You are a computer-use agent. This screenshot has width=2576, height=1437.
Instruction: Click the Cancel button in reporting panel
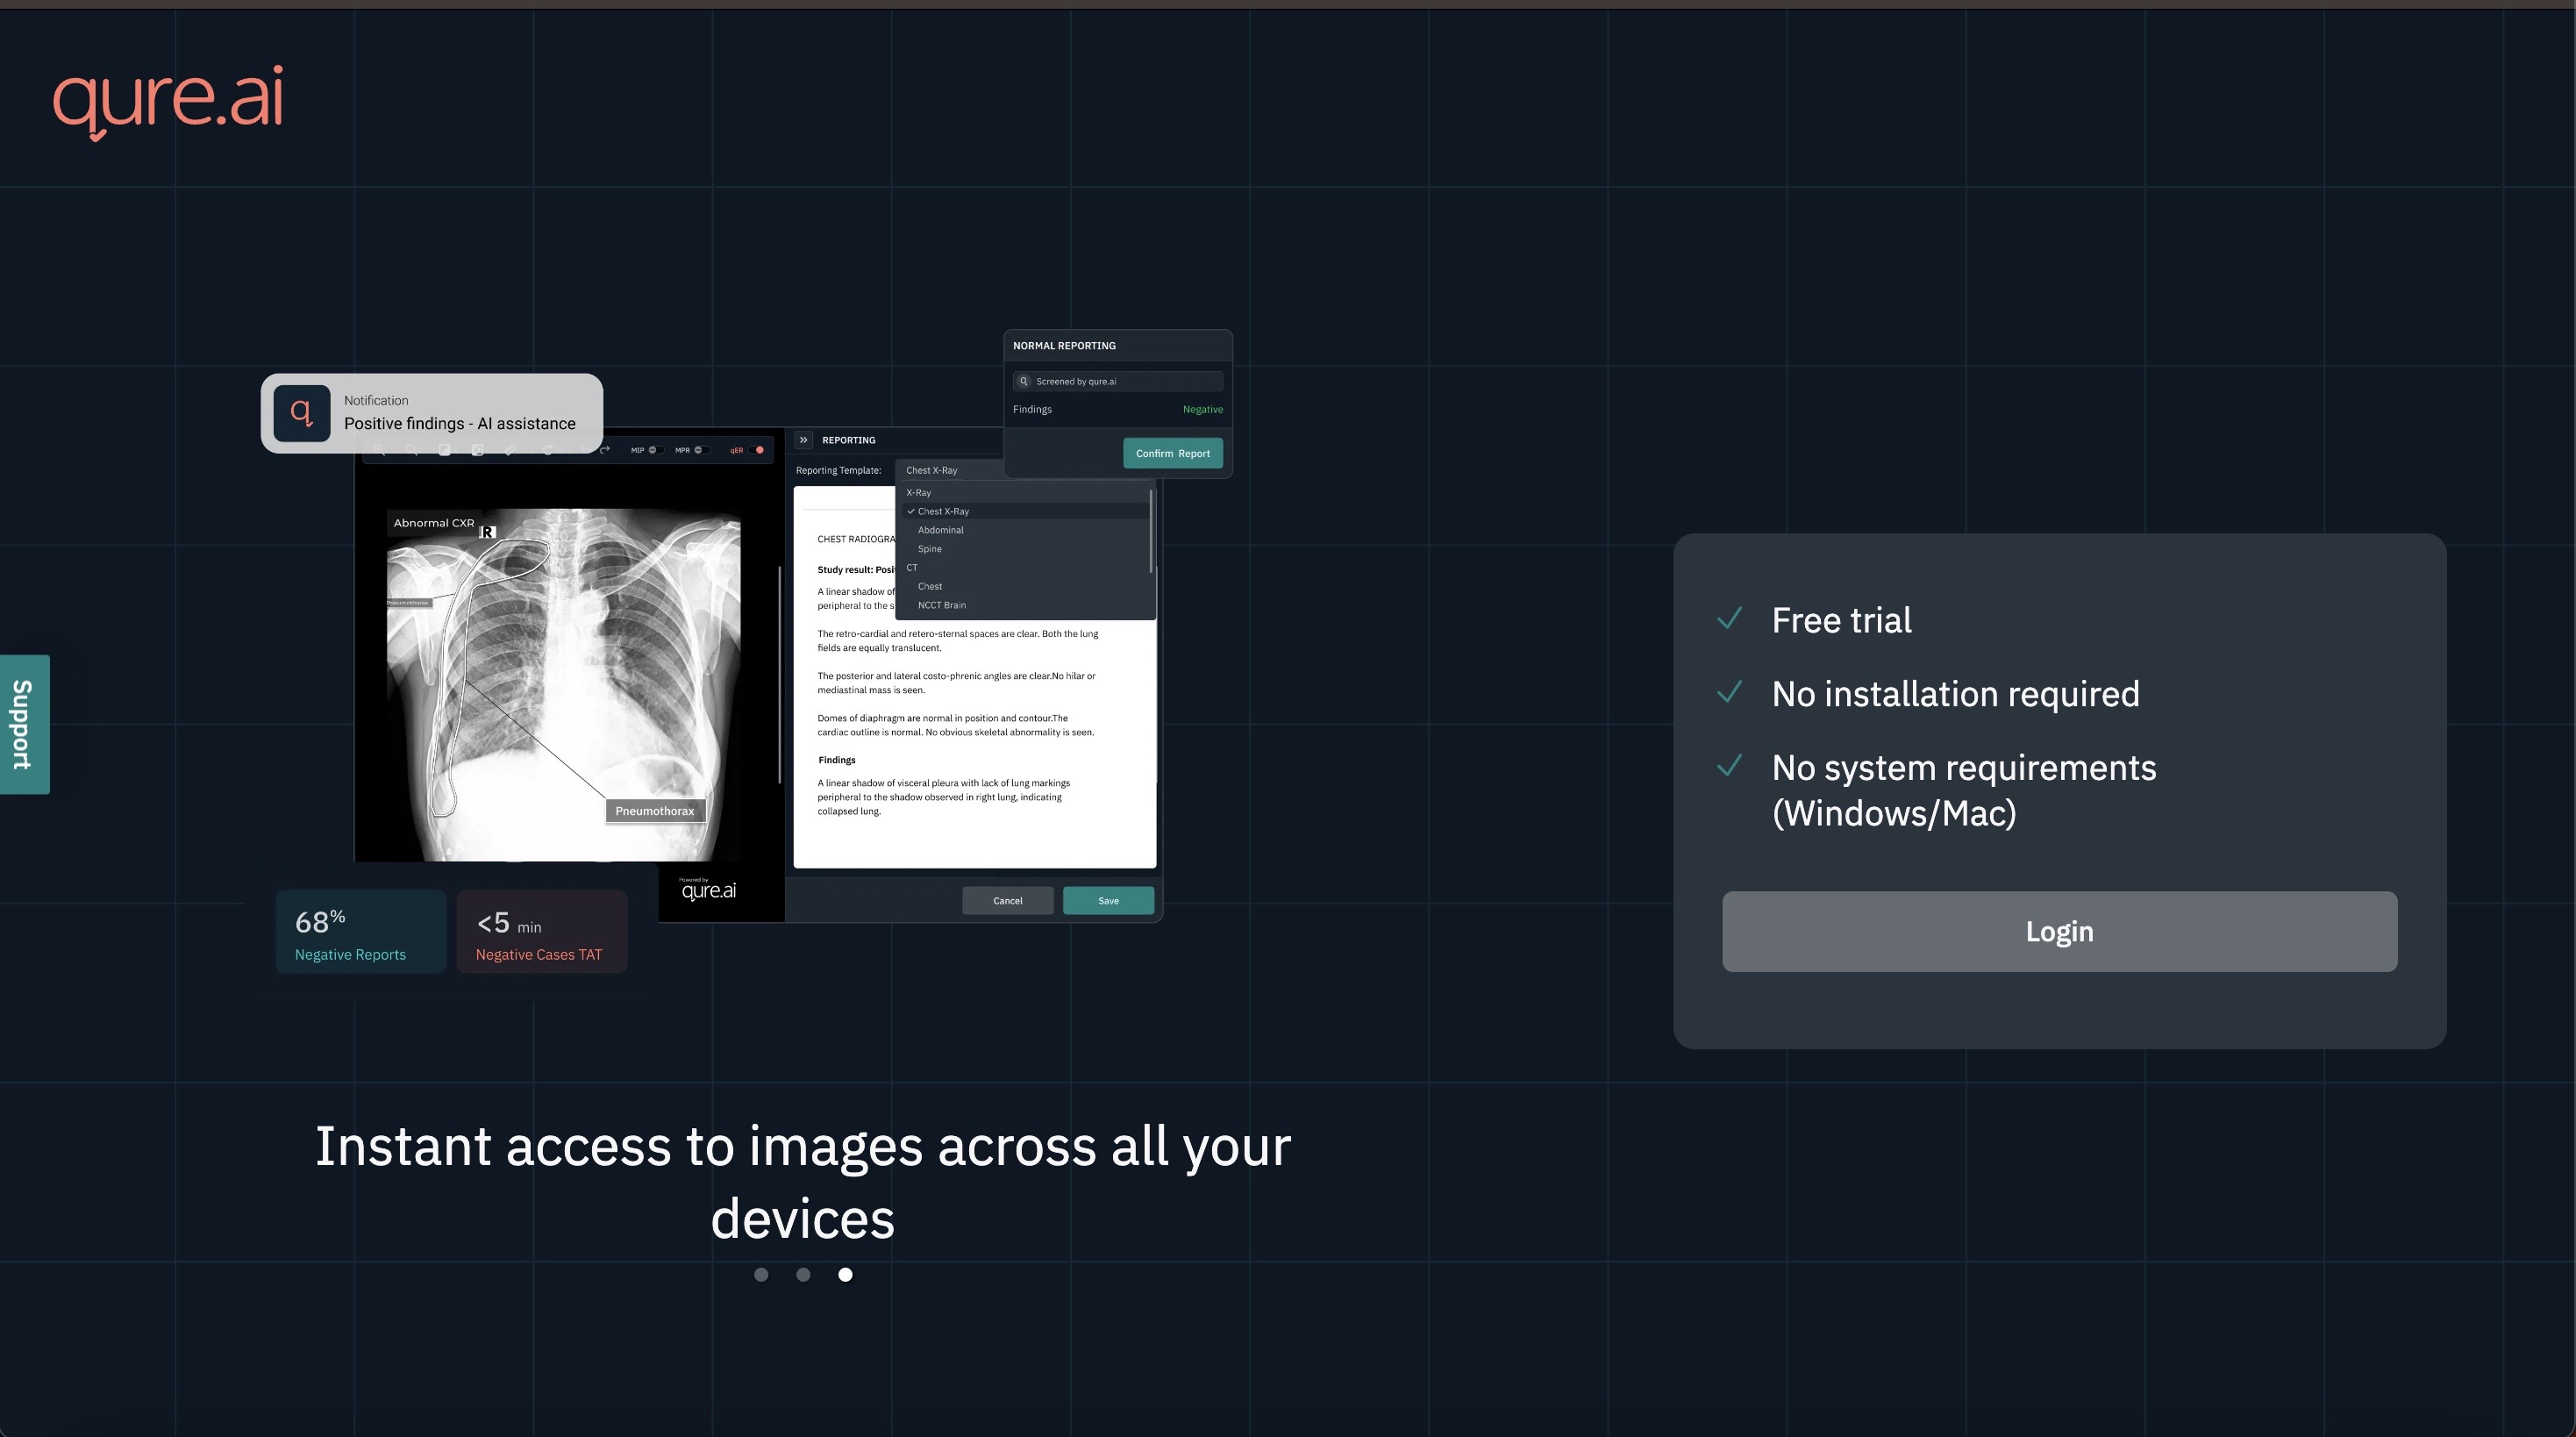pos(1007,900)
